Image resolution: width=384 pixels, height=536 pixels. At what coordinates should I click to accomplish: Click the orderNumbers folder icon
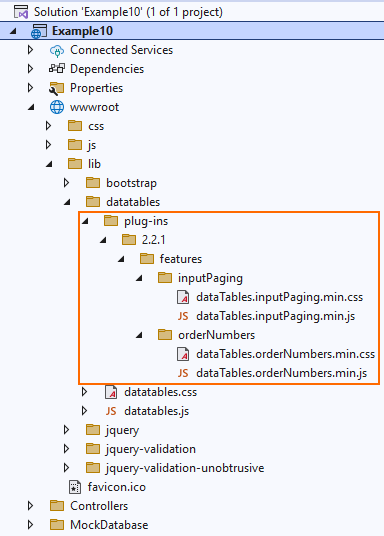click(165, 335)
